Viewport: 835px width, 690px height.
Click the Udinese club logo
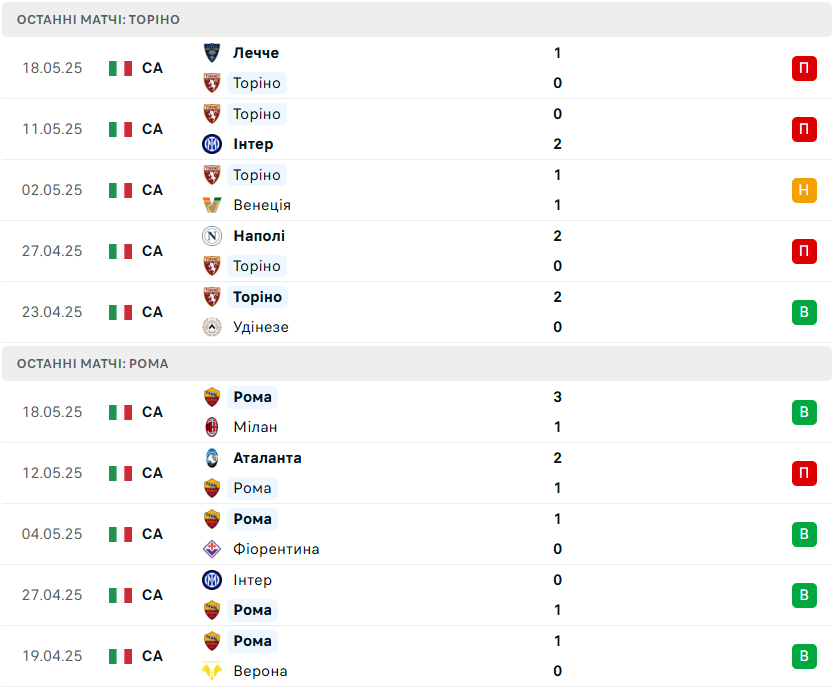click(x=212, y=327)
